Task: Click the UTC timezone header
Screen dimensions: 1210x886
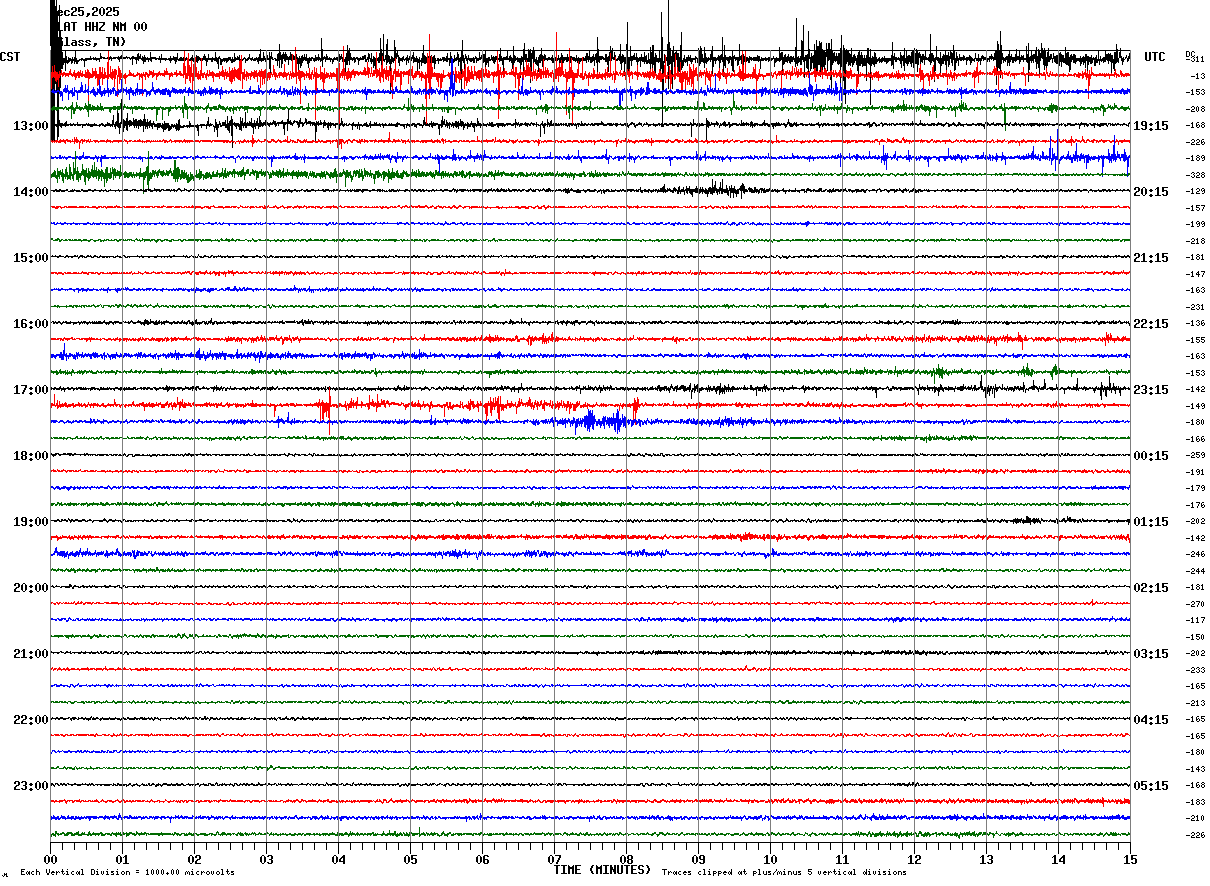Action: (1155, 57)
